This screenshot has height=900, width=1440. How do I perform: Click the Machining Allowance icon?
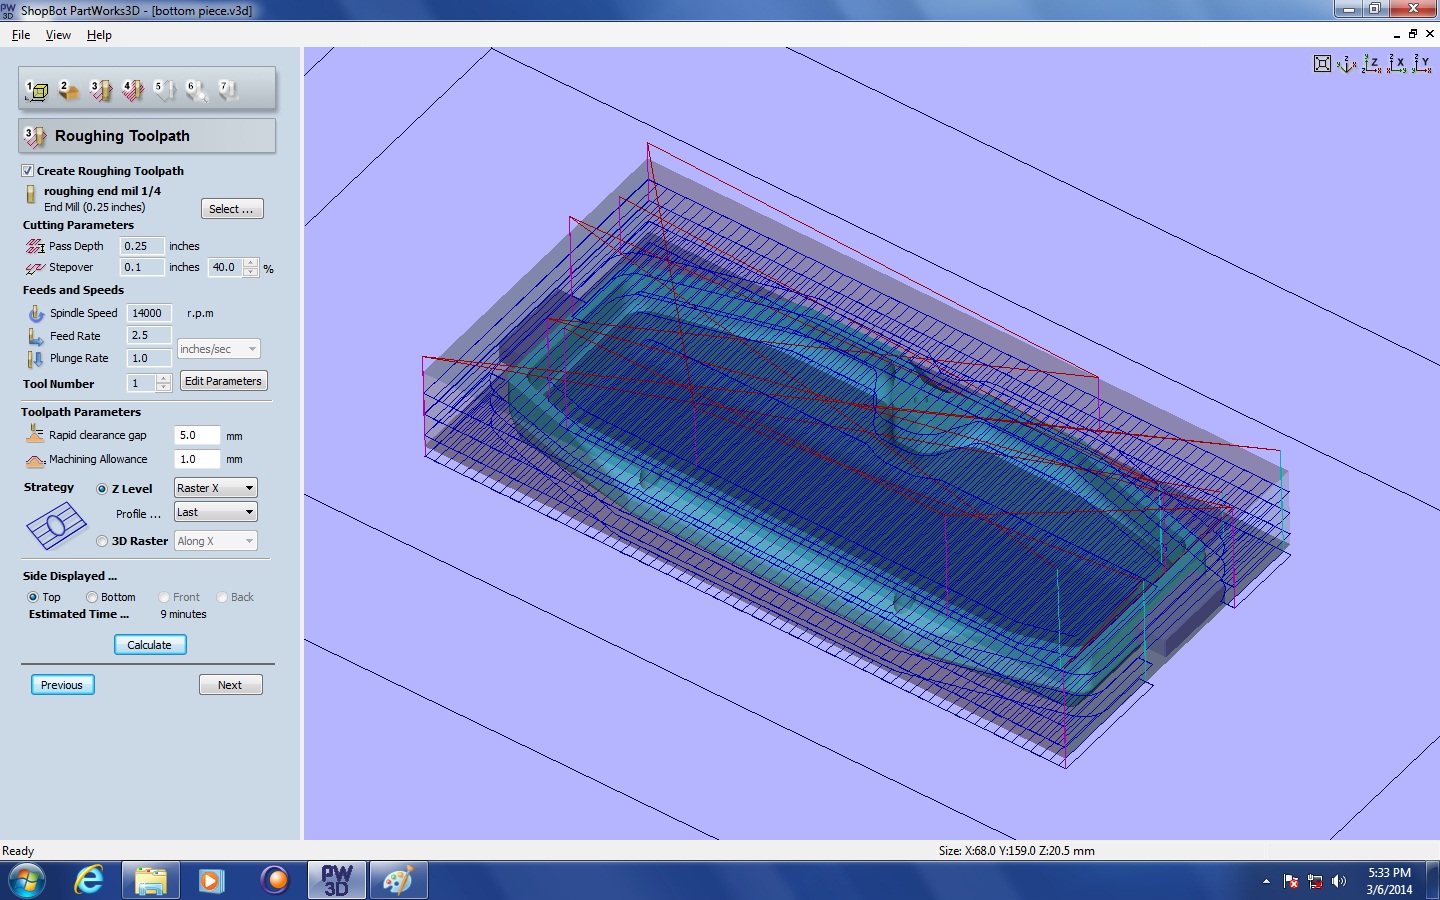coord(35,460)
